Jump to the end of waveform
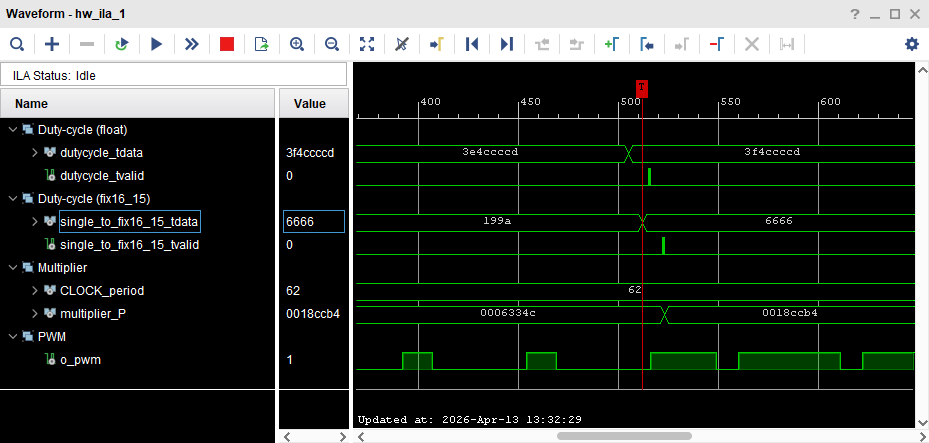 507,44
